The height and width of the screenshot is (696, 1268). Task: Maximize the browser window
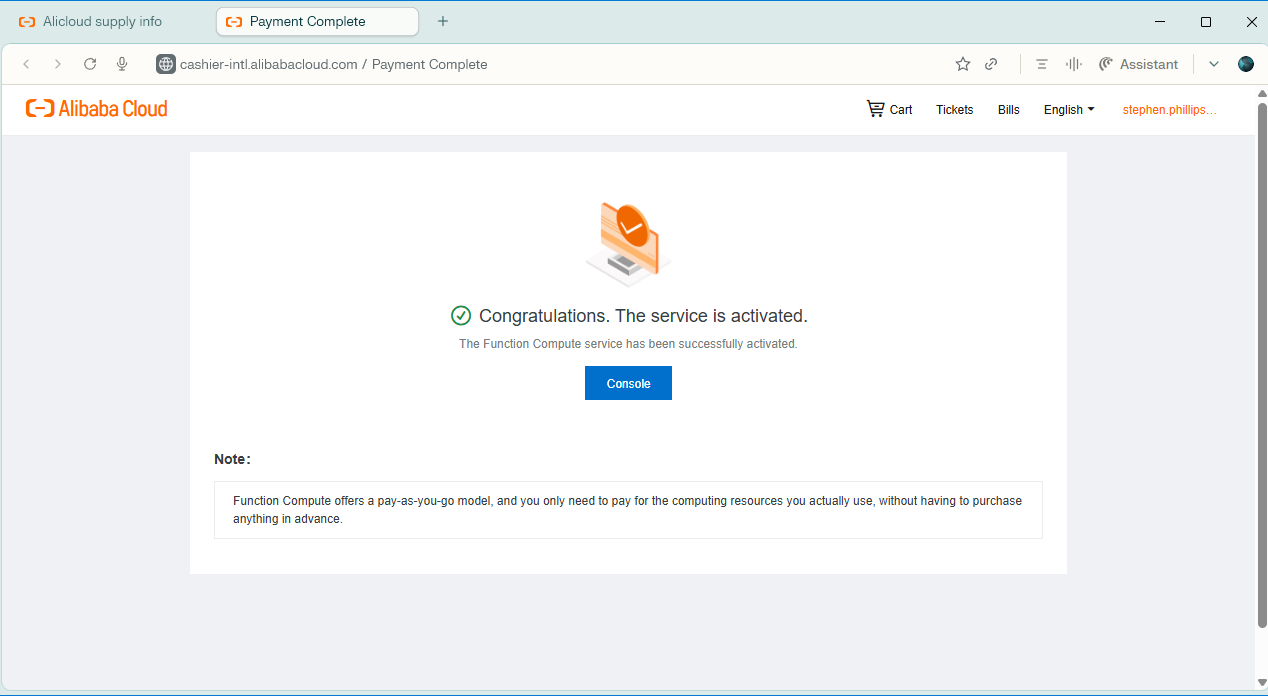1206,21
